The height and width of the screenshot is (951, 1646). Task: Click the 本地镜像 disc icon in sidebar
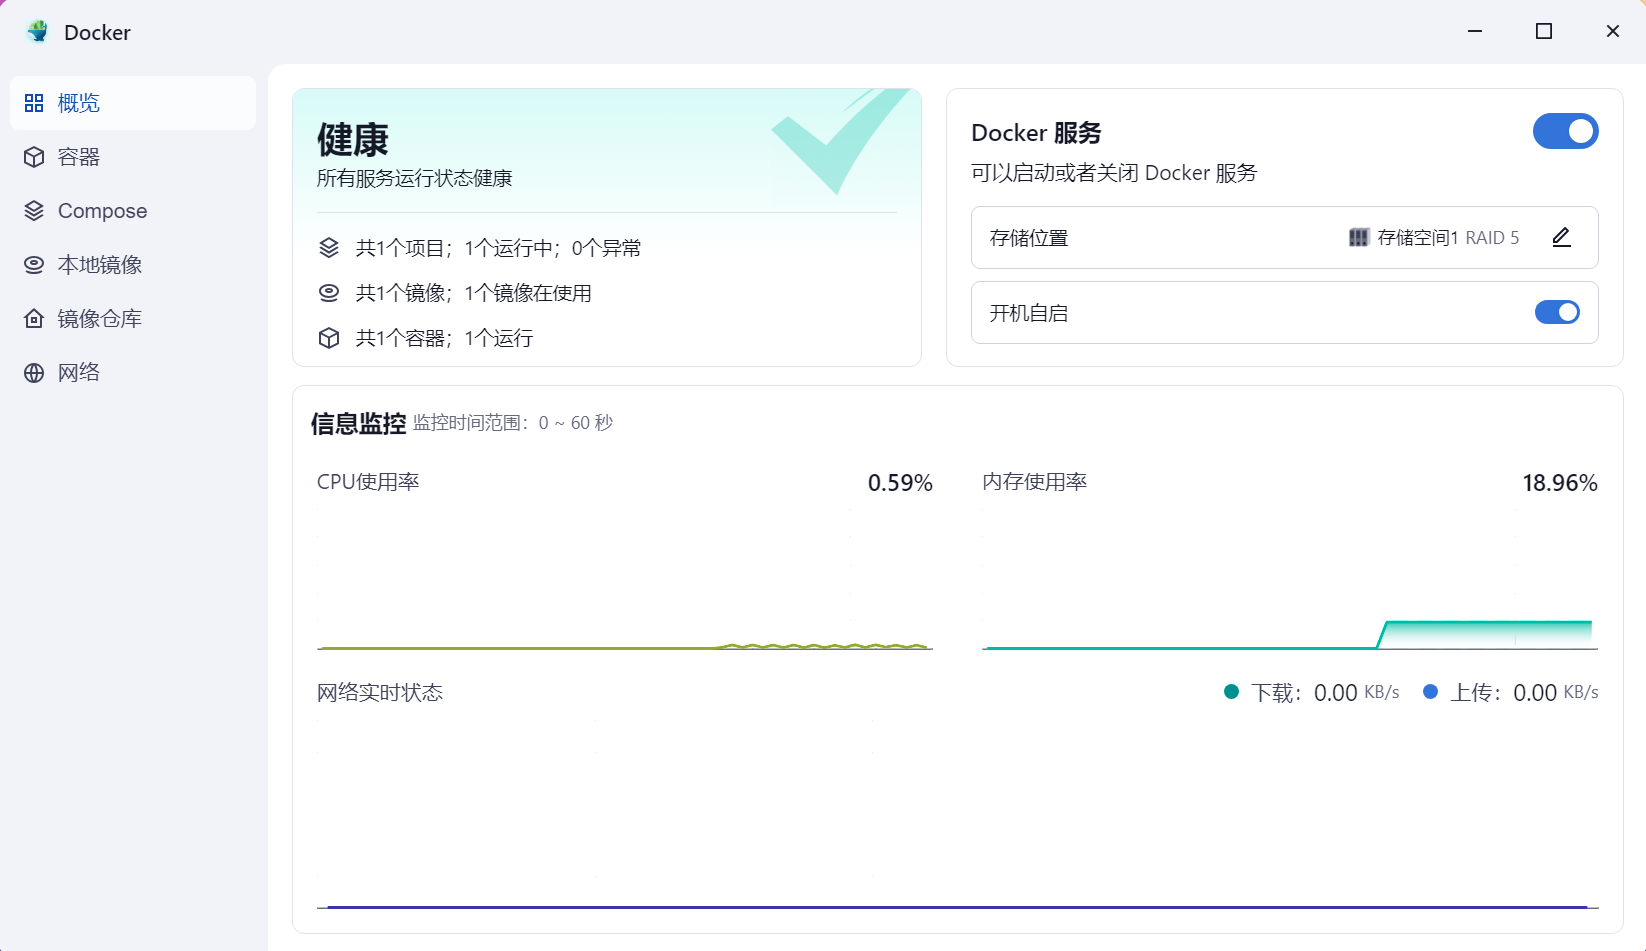coord(34,265)
